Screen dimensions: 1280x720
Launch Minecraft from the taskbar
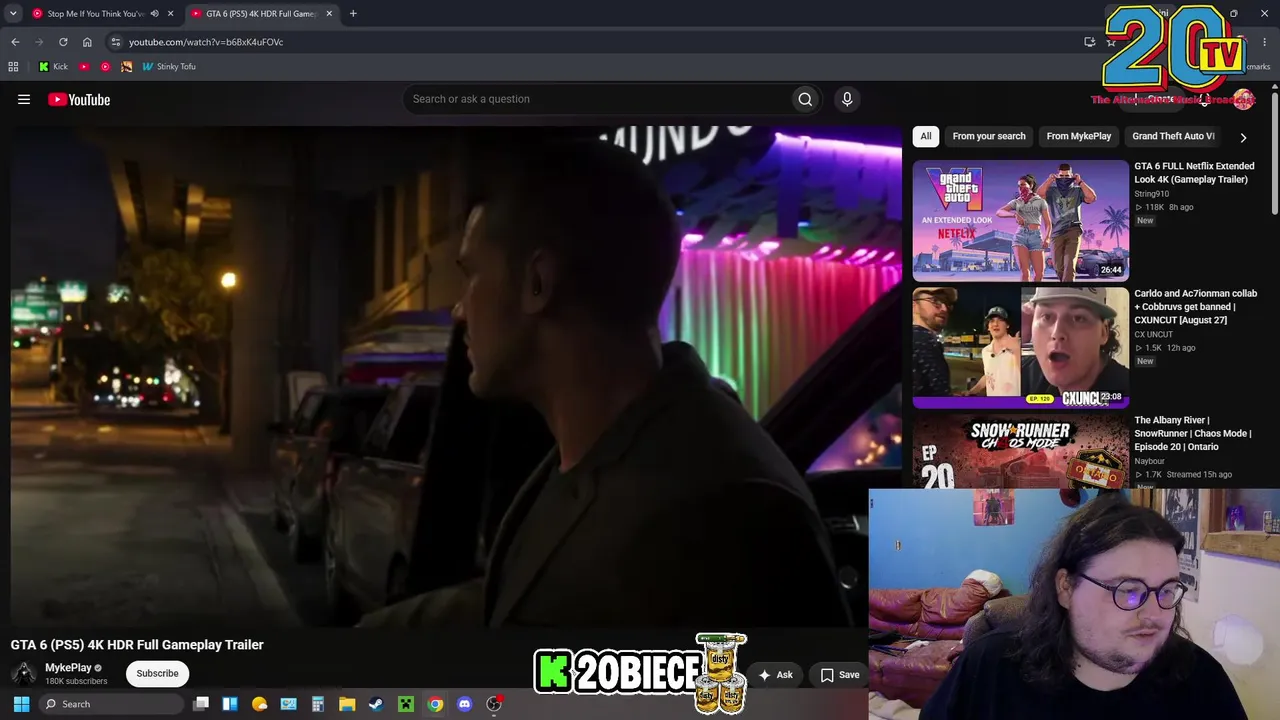tap(406, 704)
